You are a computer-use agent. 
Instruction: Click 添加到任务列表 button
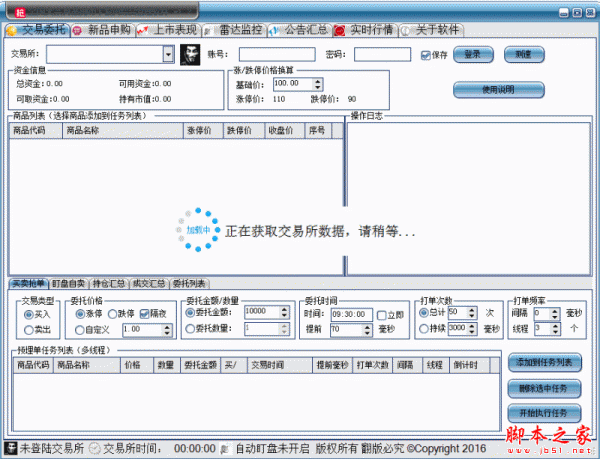(x=545, y=363)
